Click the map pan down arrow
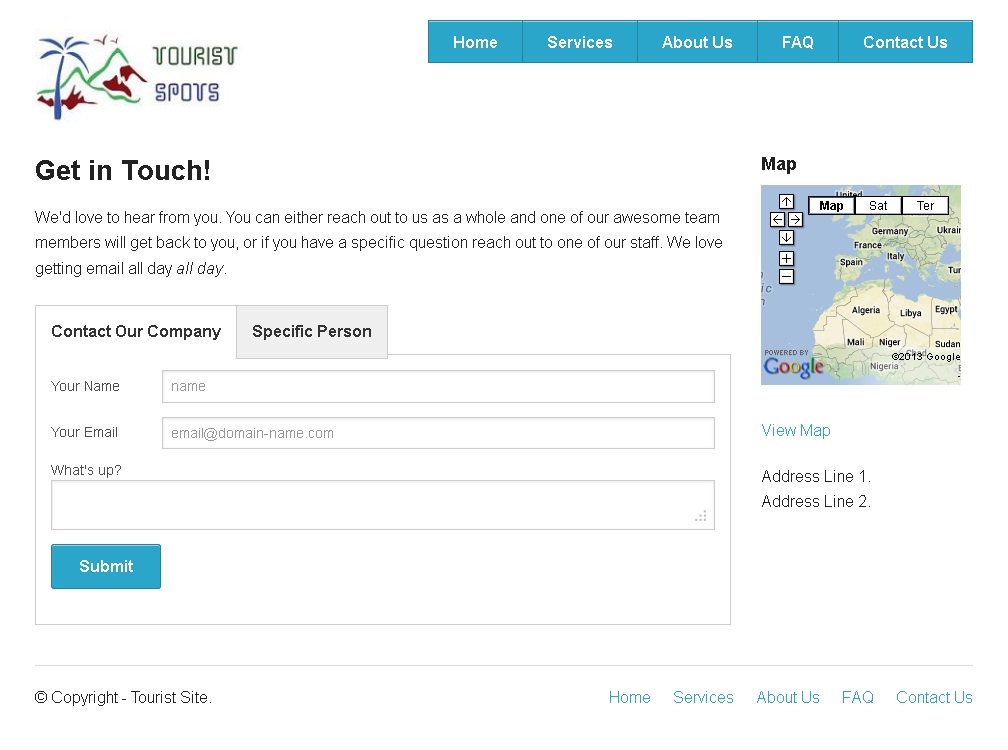Image resolution: width=1008 pixels, height=750 pixels. [x=786, y=237]
